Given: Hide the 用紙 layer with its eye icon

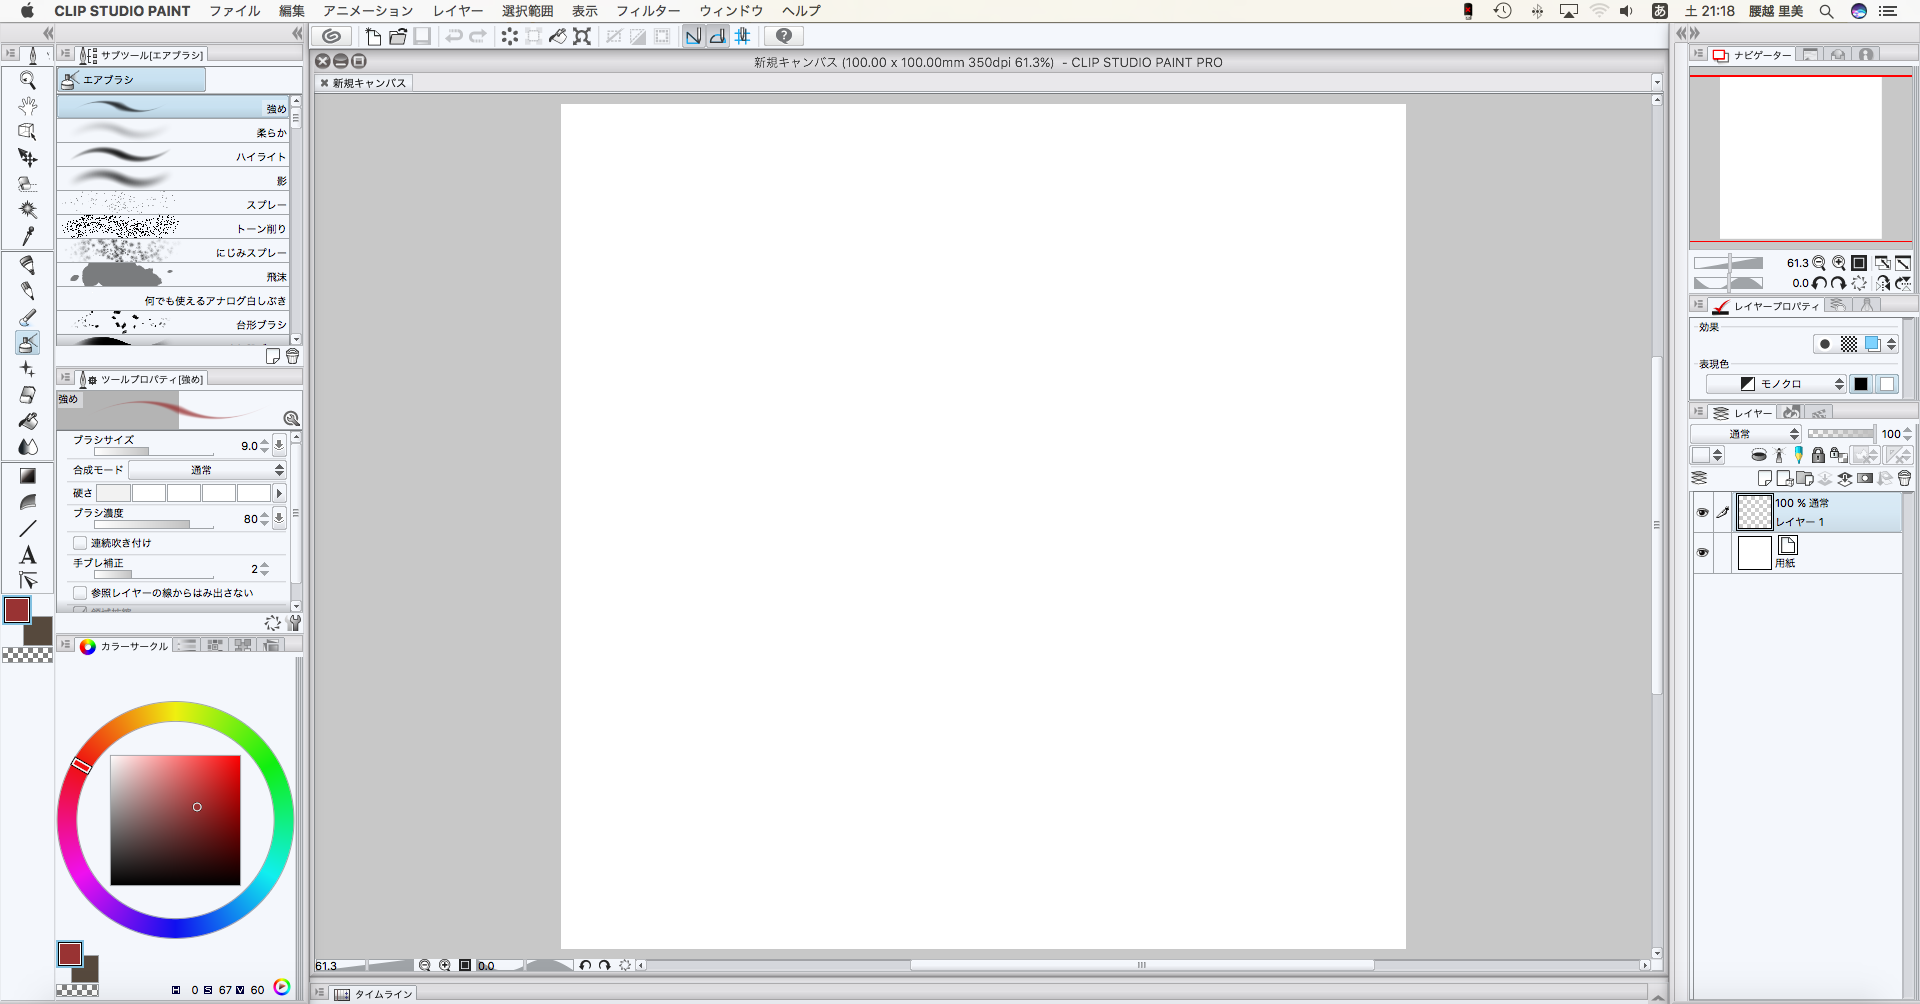Looking at the screenshot, I should [1702, 552].
